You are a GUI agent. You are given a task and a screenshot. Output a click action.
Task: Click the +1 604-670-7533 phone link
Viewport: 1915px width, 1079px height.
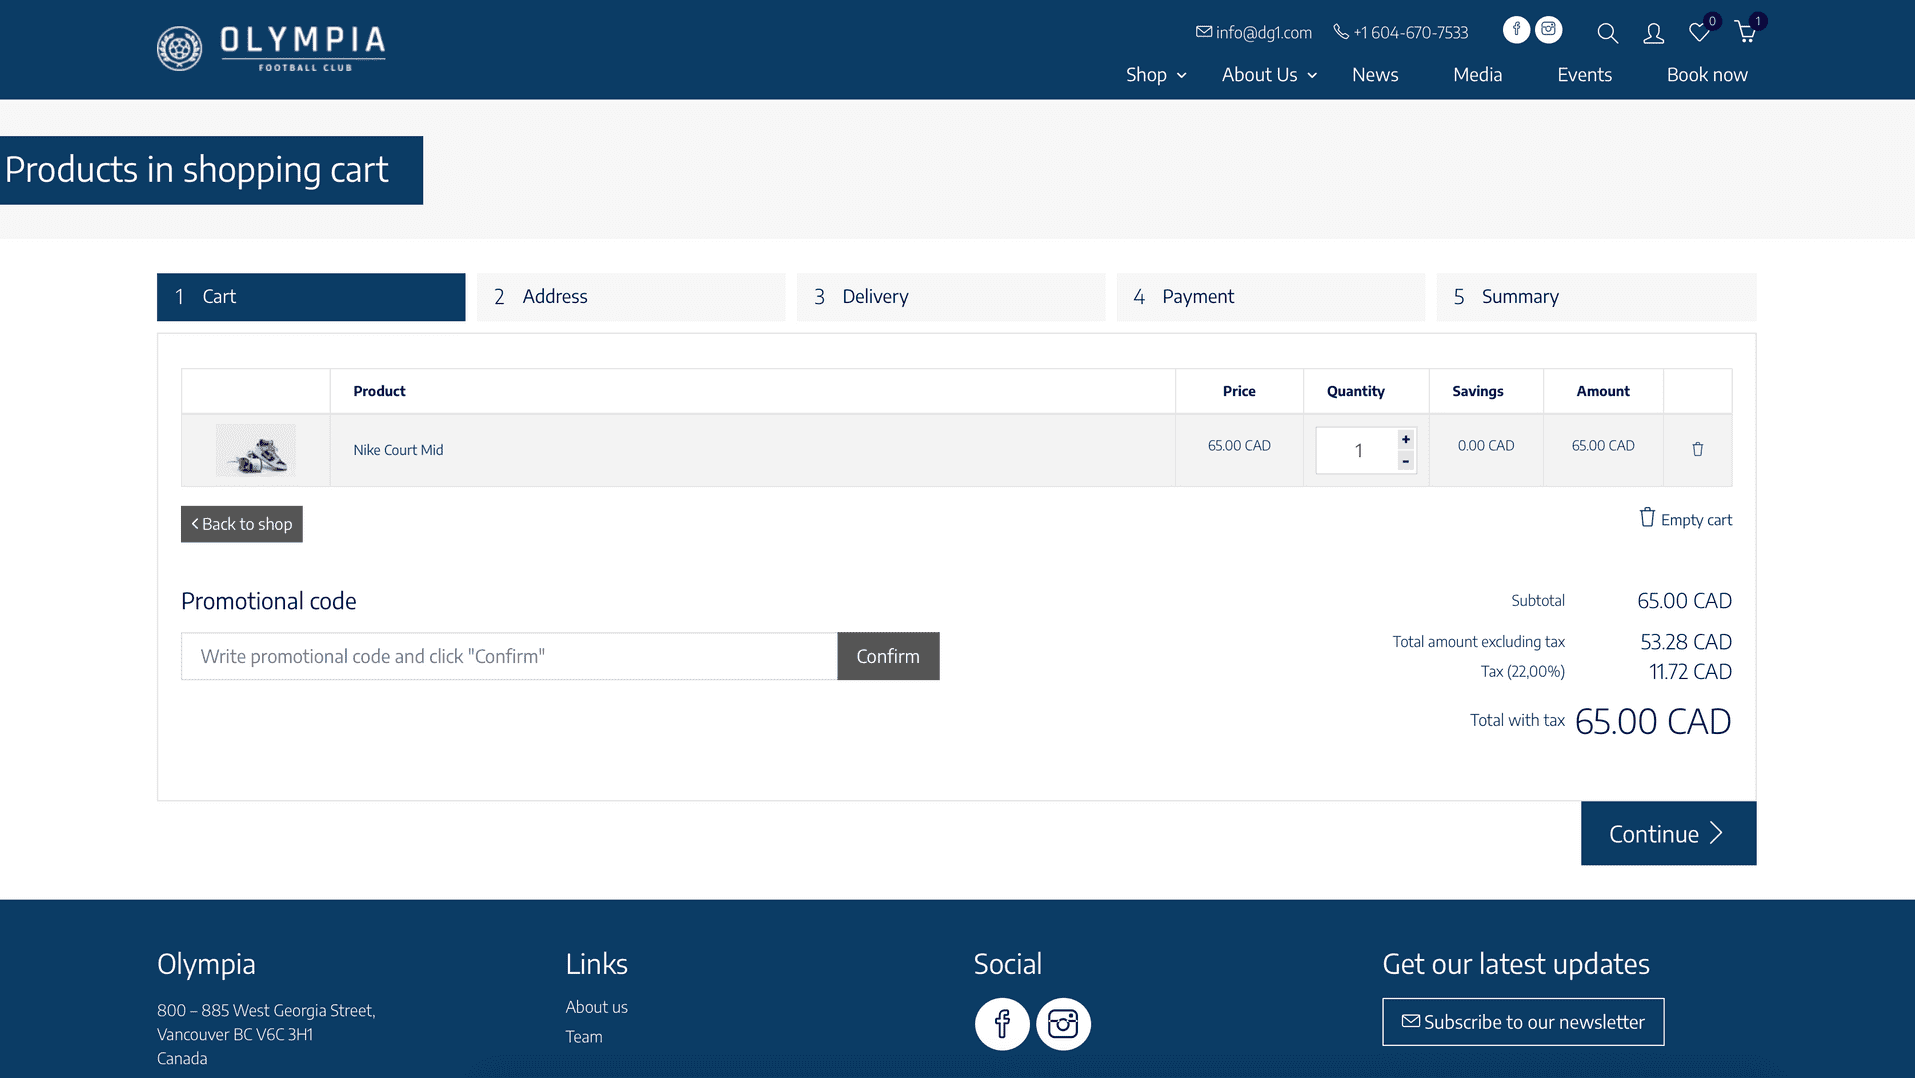pos(1401,32)
